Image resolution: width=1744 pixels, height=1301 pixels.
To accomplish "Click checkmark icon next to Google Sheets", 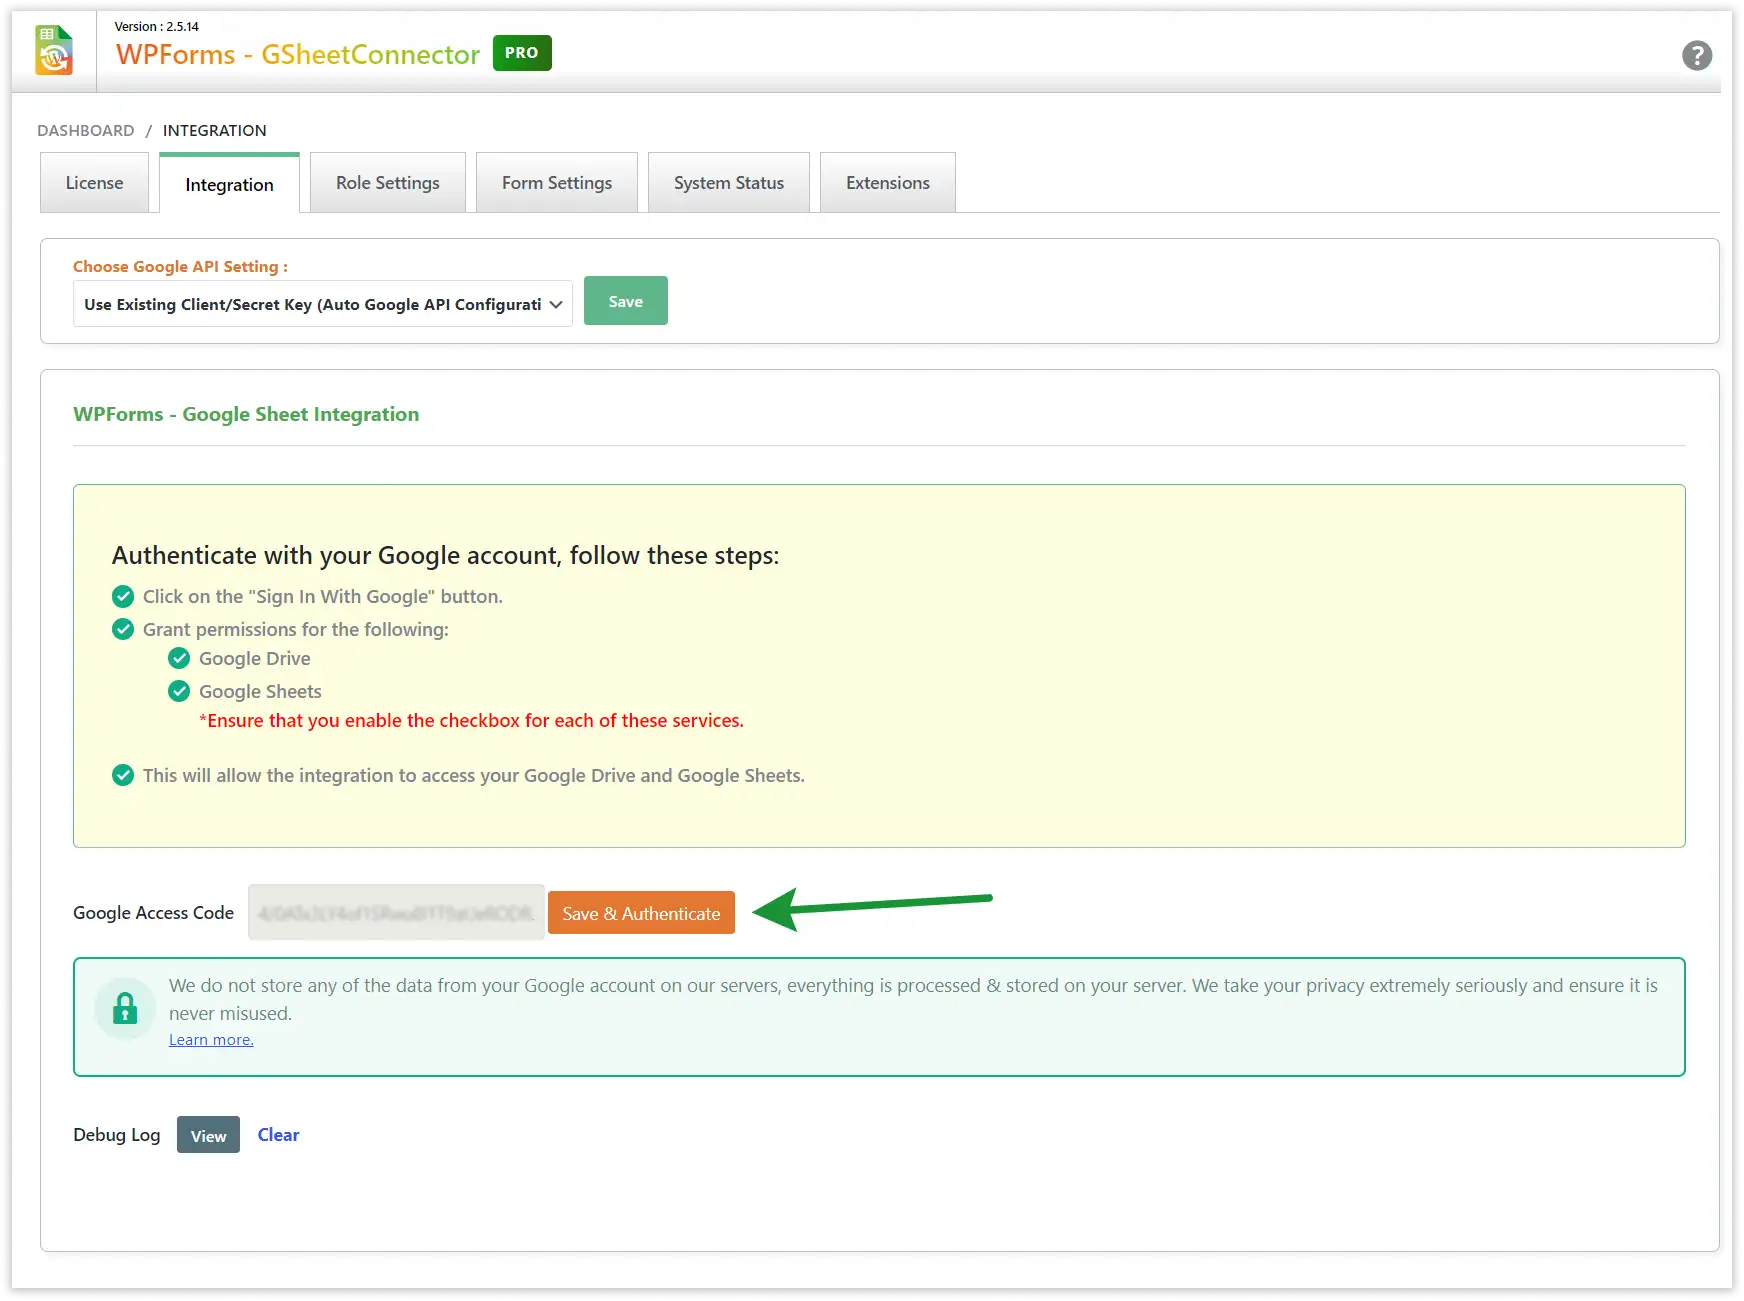I will (x=179, y=691).
